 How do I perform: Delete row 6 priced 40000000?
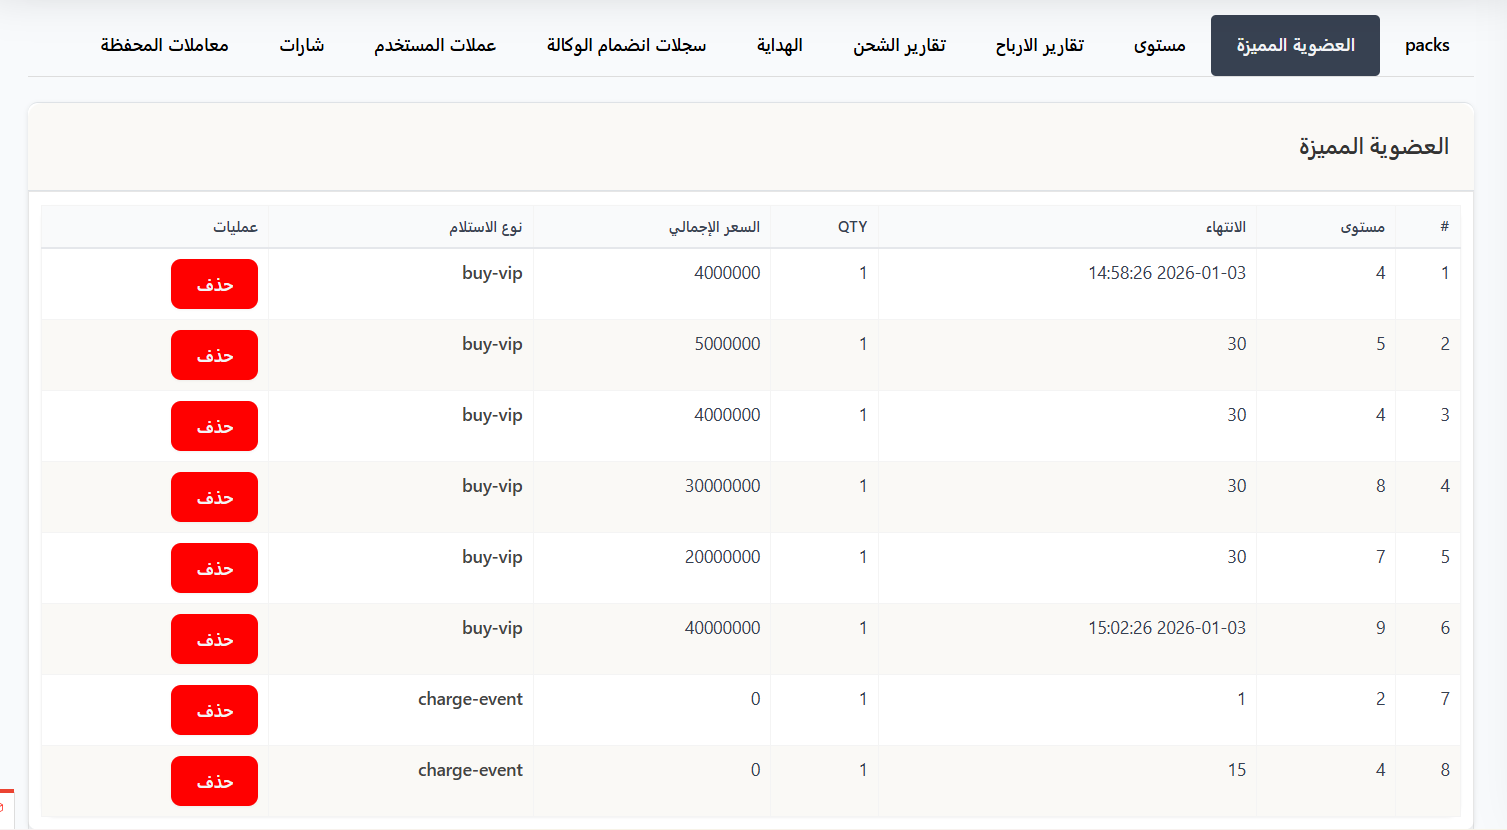click(x=214, y=639)
